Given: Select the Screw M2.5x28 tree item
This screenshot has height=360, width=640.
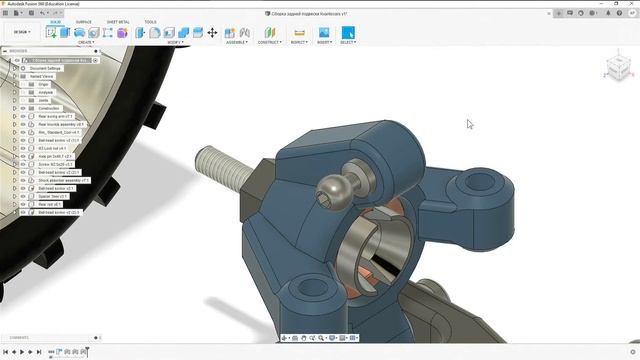Looking at the screenshot, I should (55, 164).
